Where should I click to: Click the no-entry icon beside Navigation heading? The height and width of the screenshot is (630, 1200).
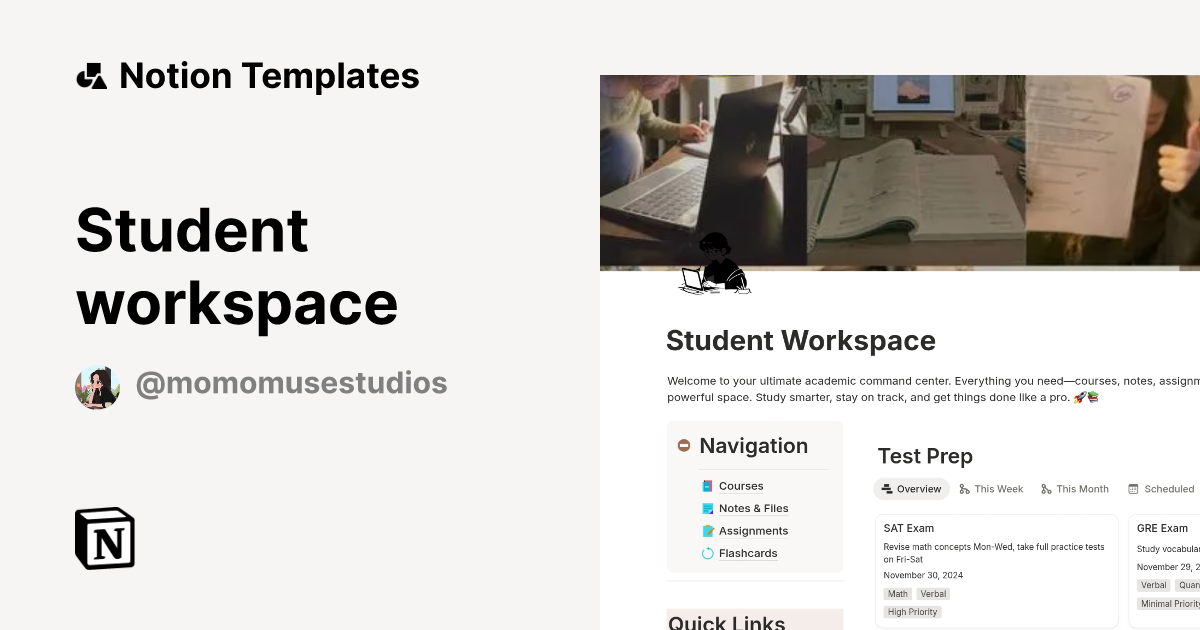click(684, 446)
